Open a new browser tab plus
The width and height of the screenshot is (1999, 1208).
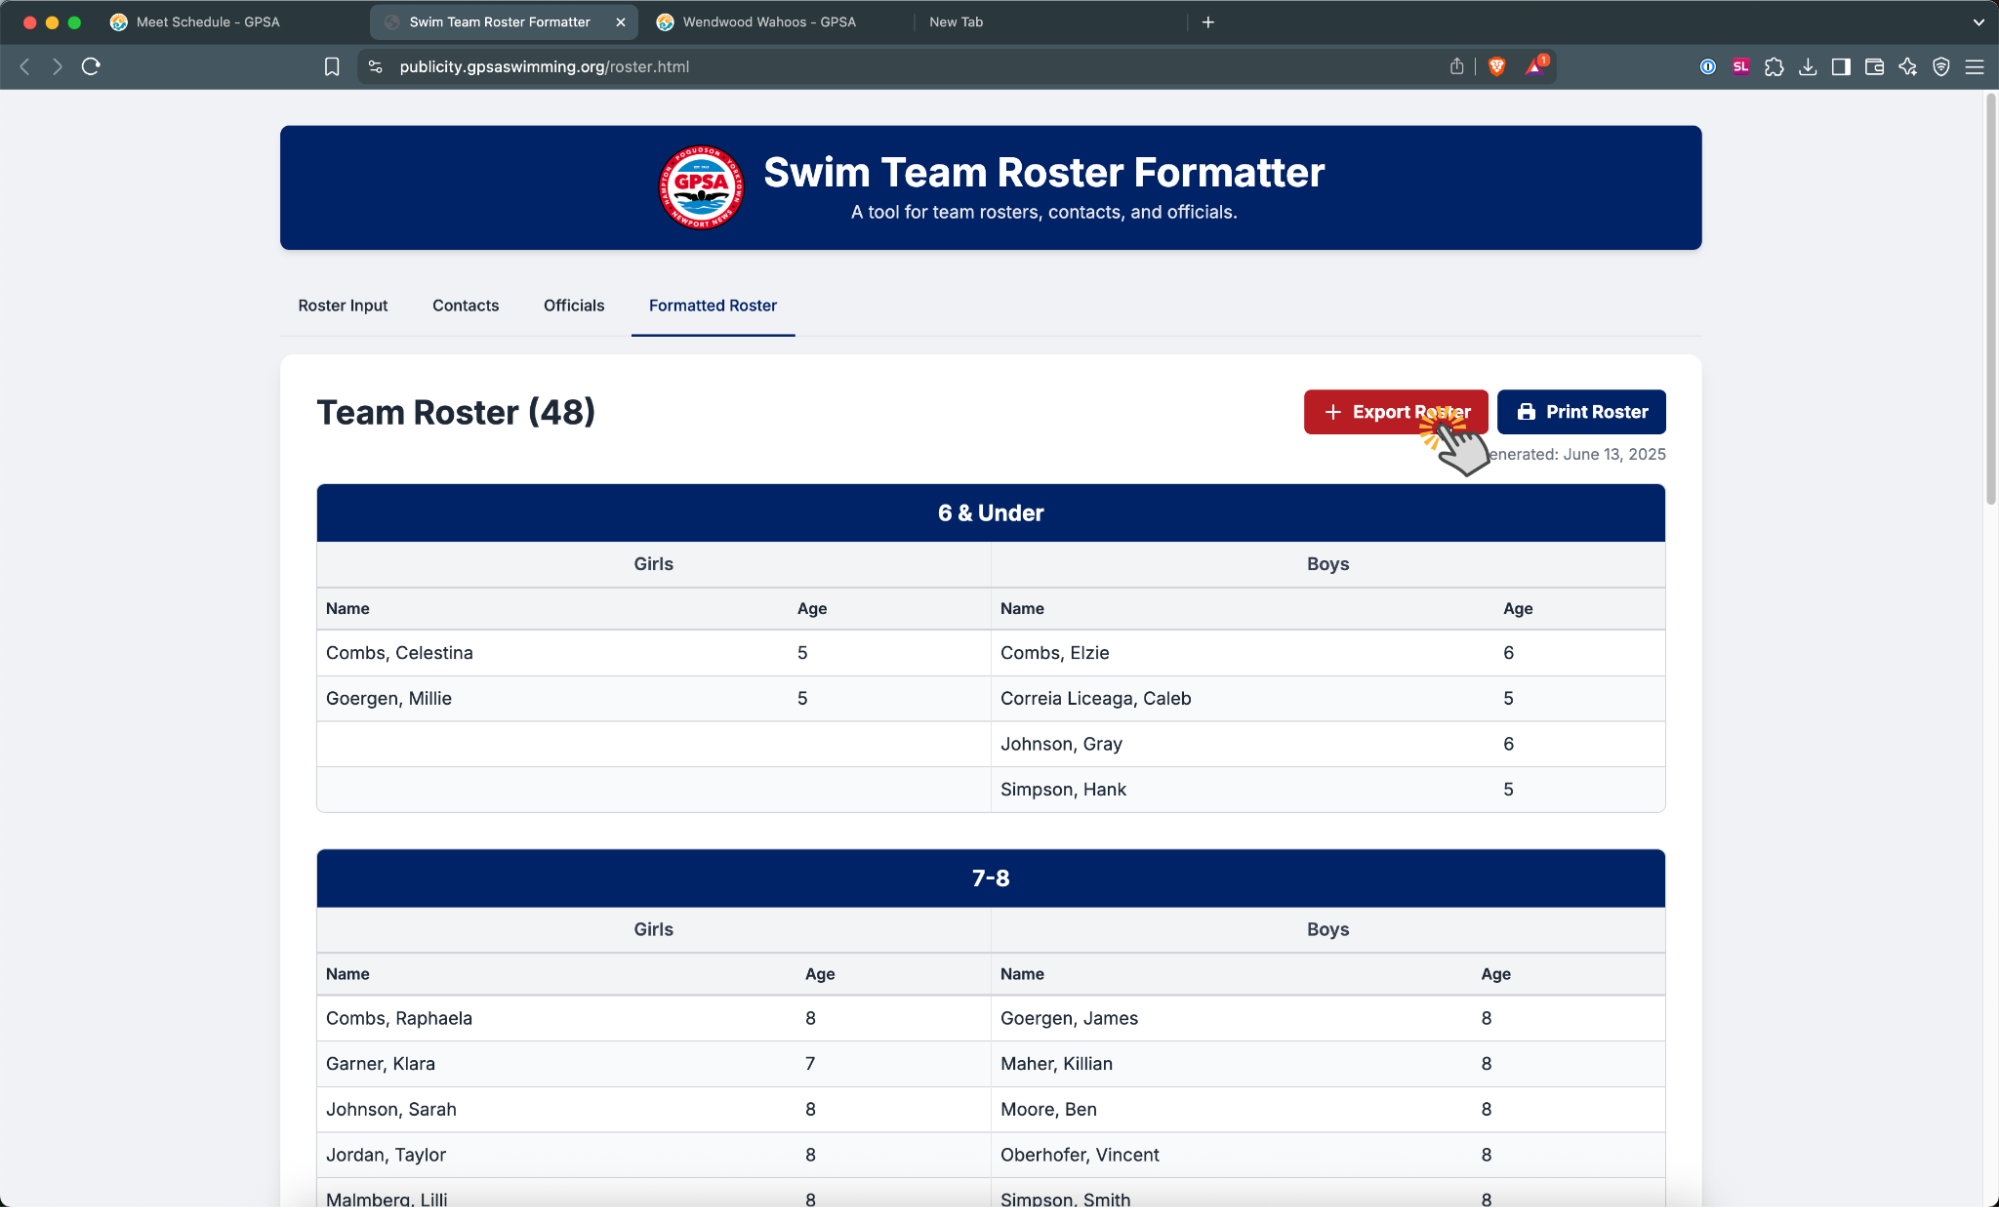point(1208,22)
